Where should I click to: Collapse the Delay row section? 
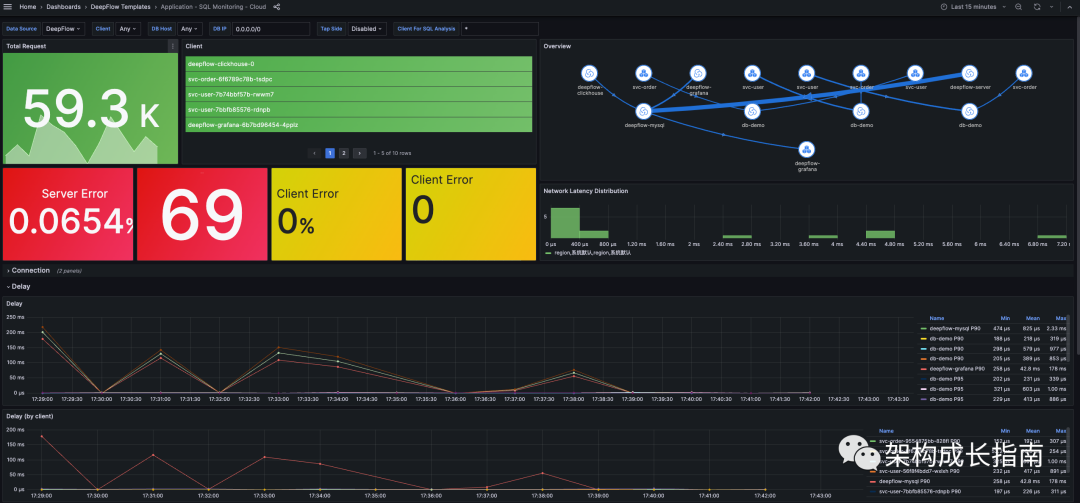click(19, 286)
